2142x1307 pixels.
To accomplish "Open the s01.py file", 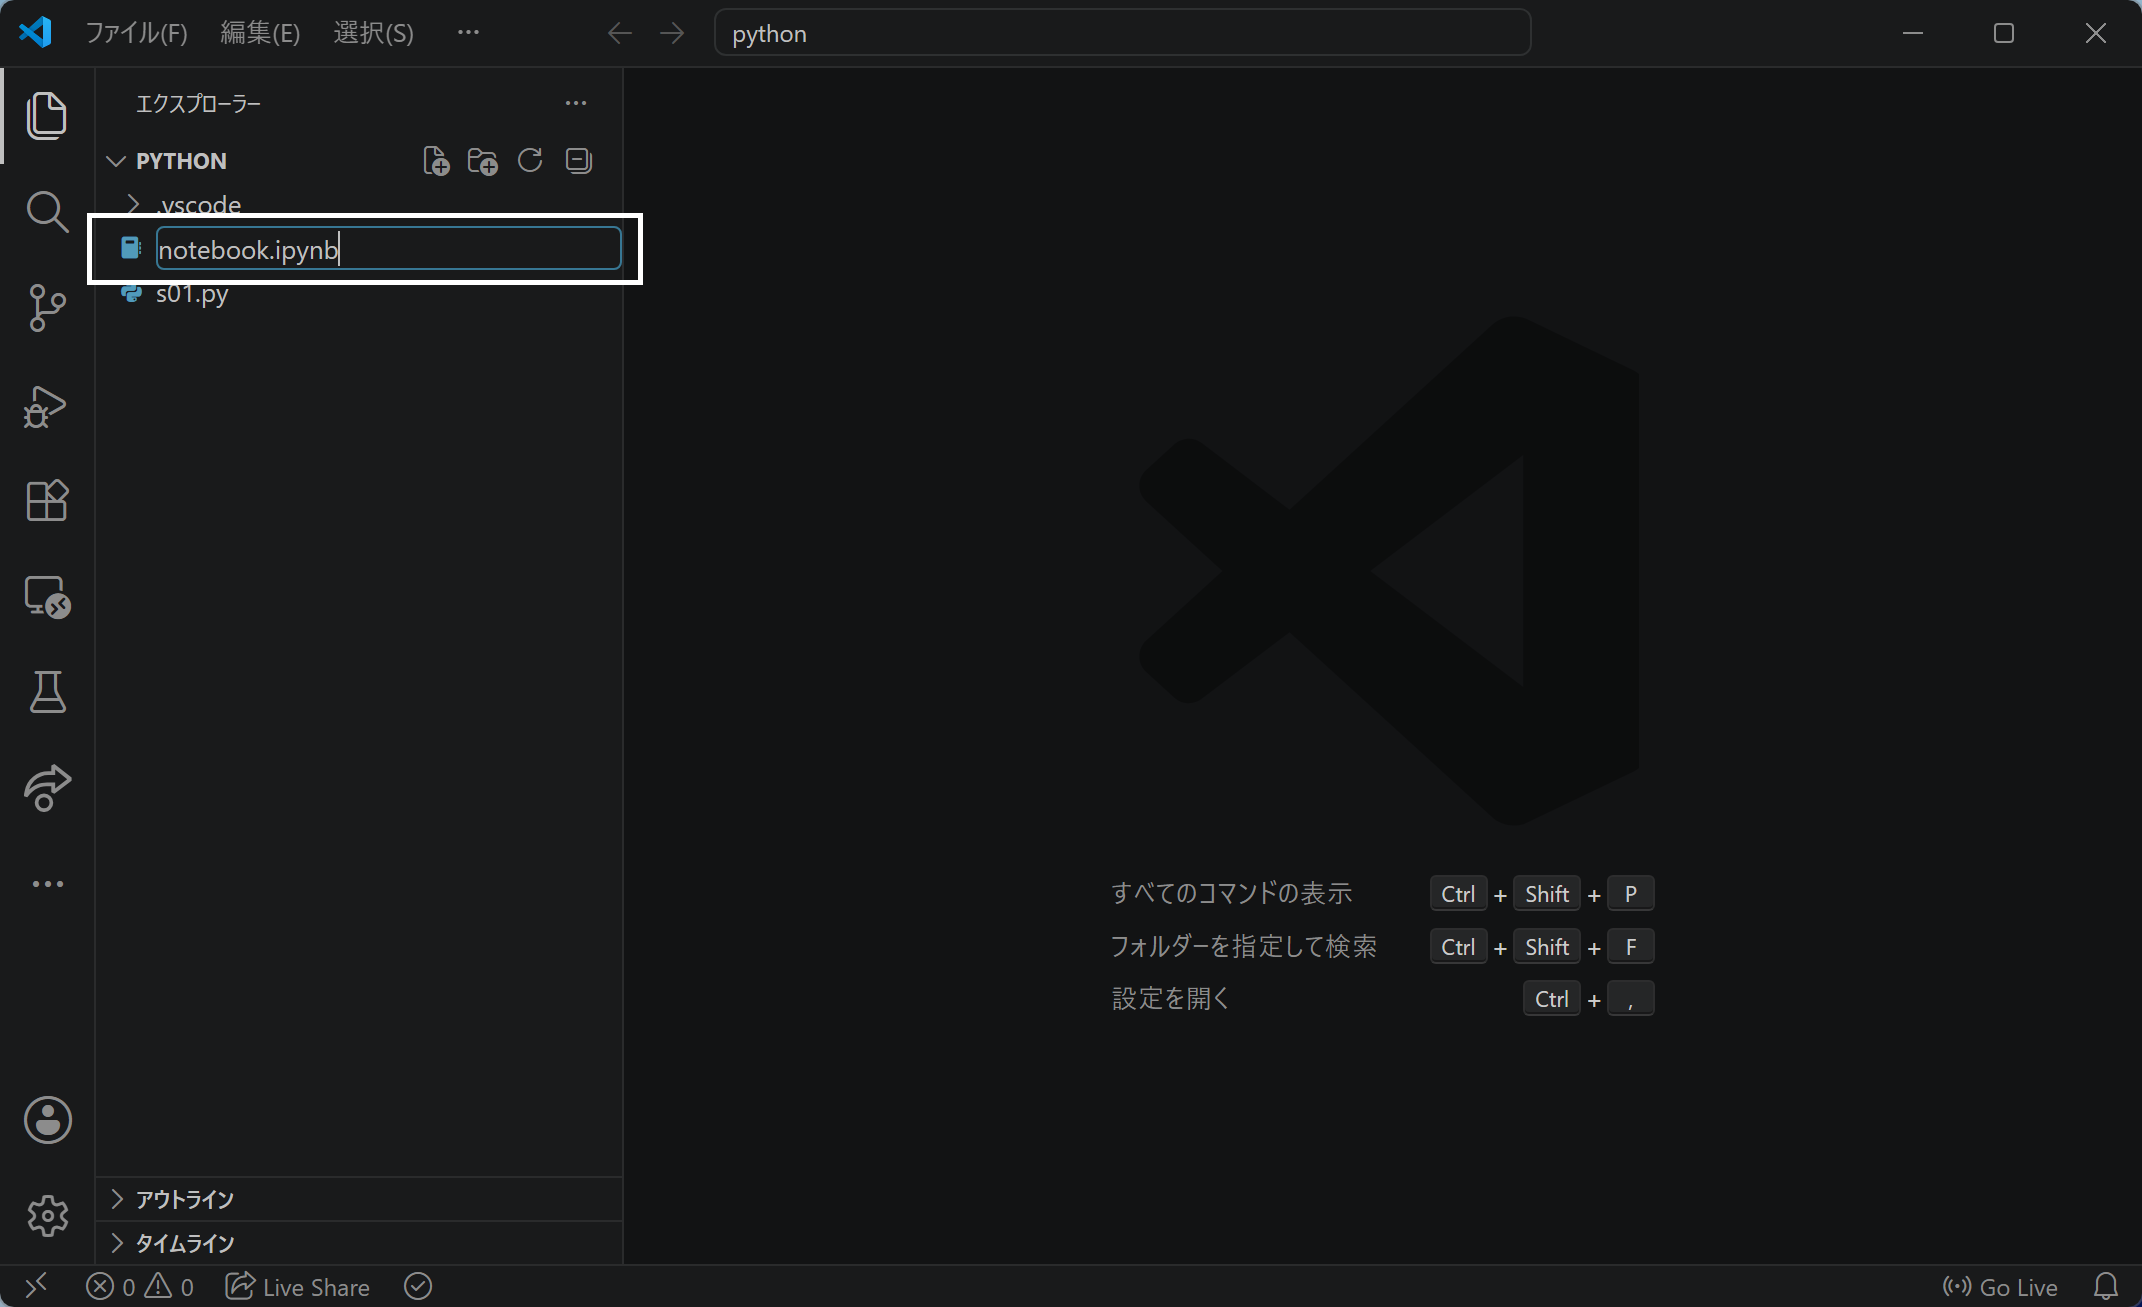I will (x=359, y=293).
